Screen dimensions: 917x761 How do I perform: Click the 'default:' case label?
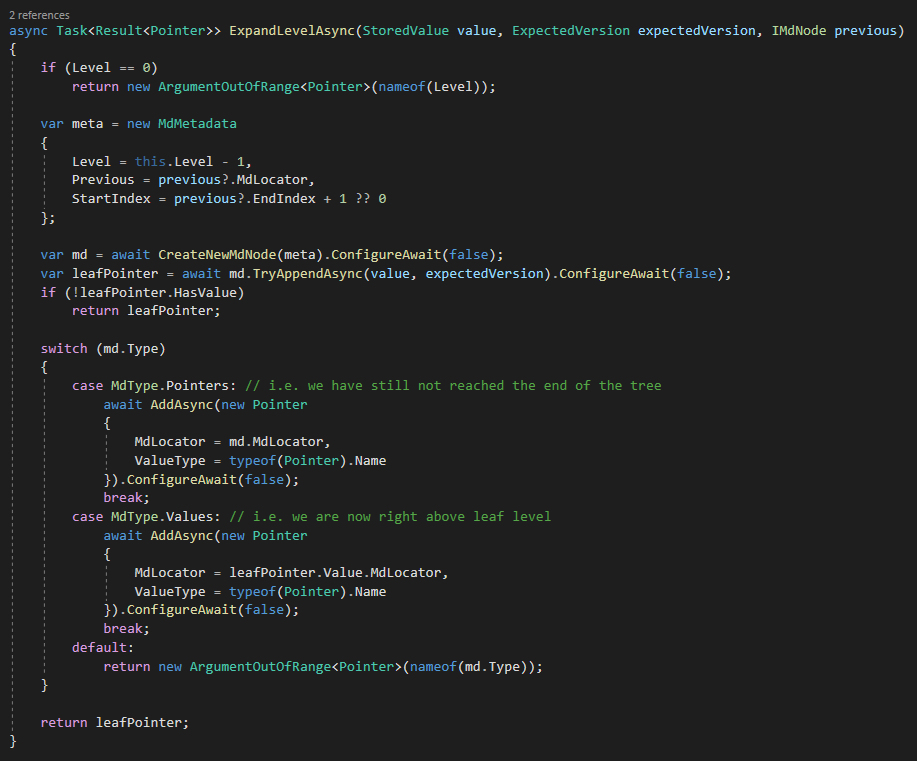(103, 648)
